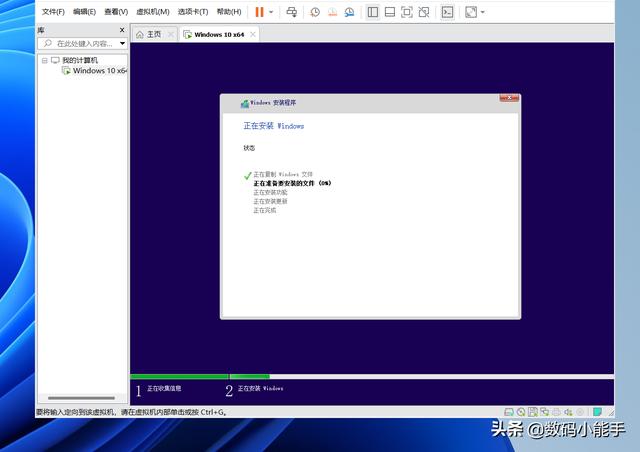Enter full screen mode icon
Screen dimensions: 640x452
[x=407, y=12]
